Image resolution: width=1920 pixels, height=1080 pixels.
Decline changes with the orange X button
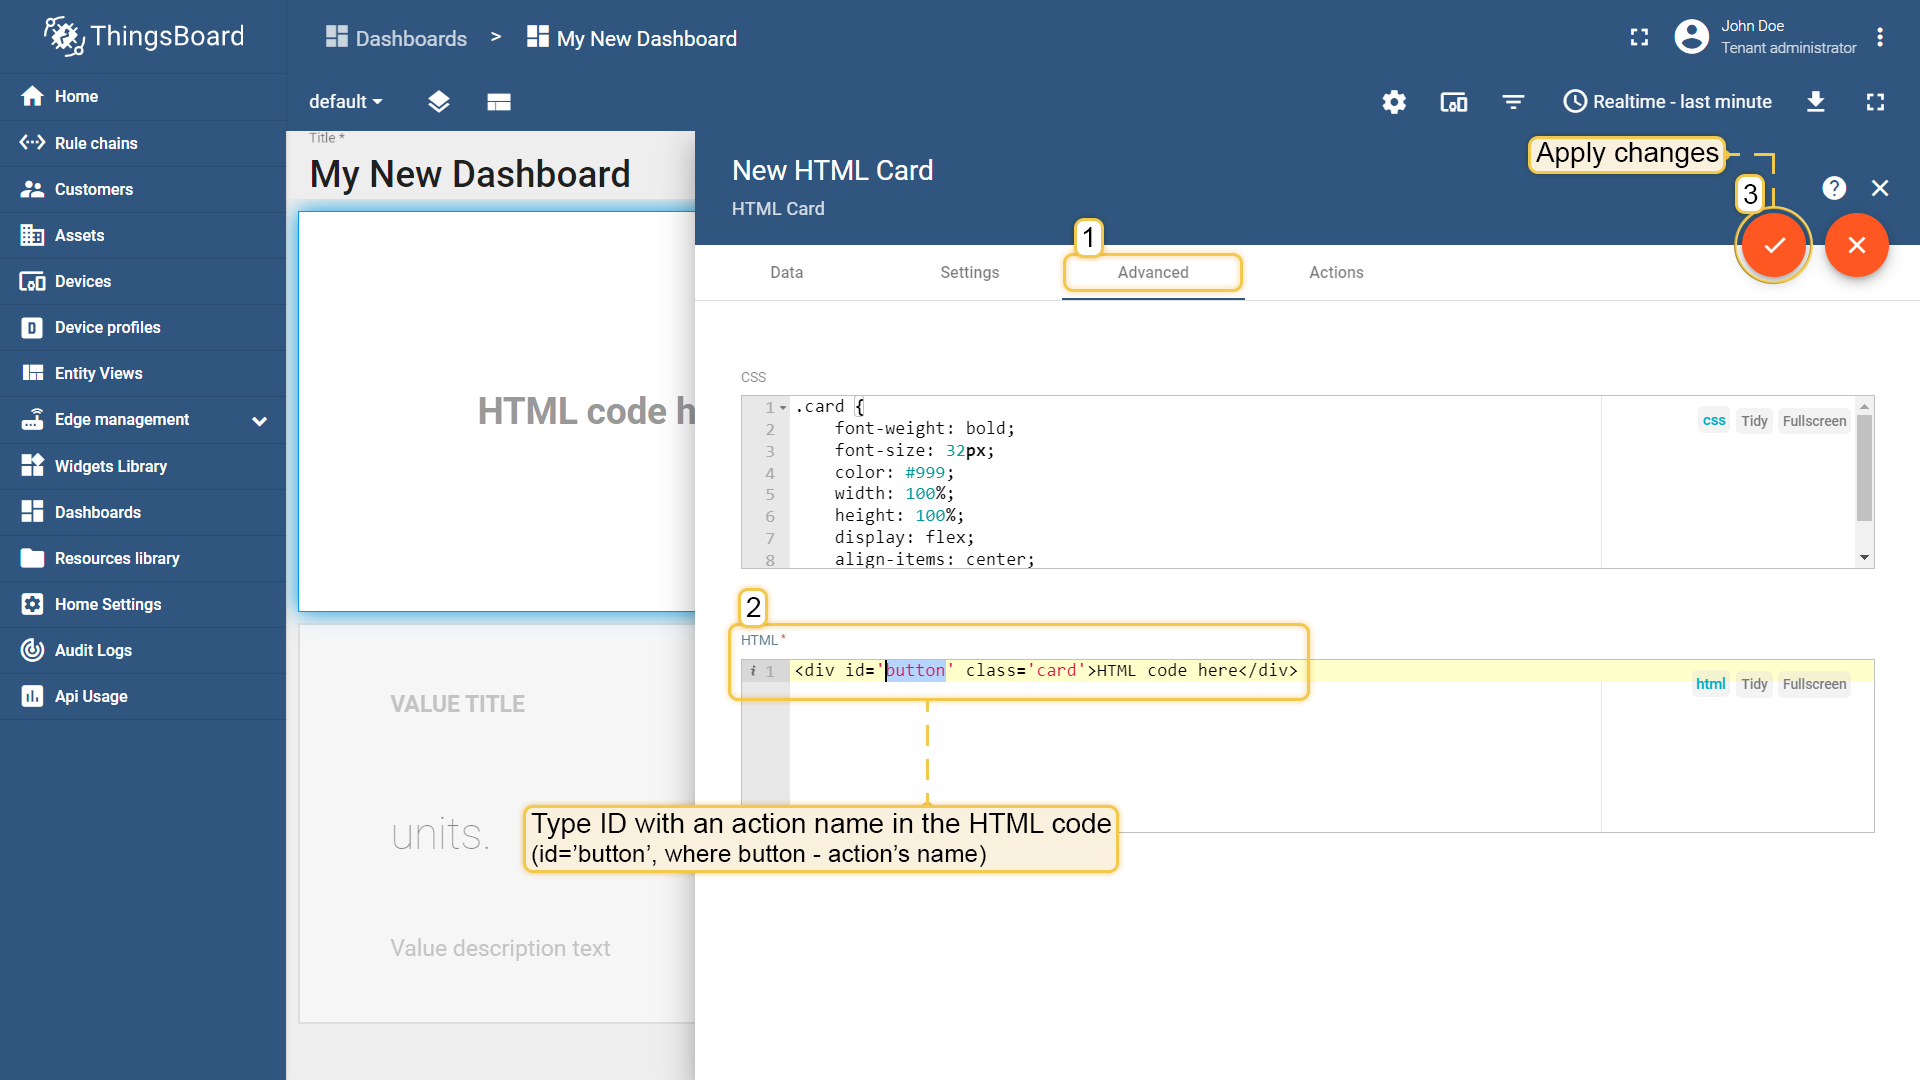(1857, 245)
